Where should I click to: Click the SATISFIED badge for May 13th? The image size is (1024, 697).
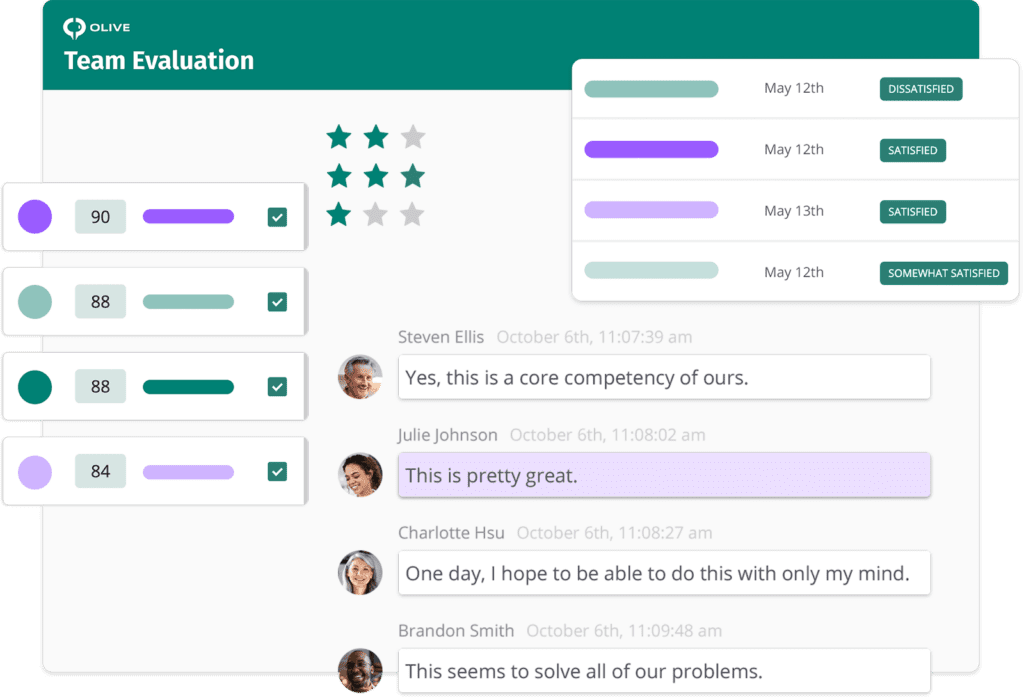coord(912,212)
